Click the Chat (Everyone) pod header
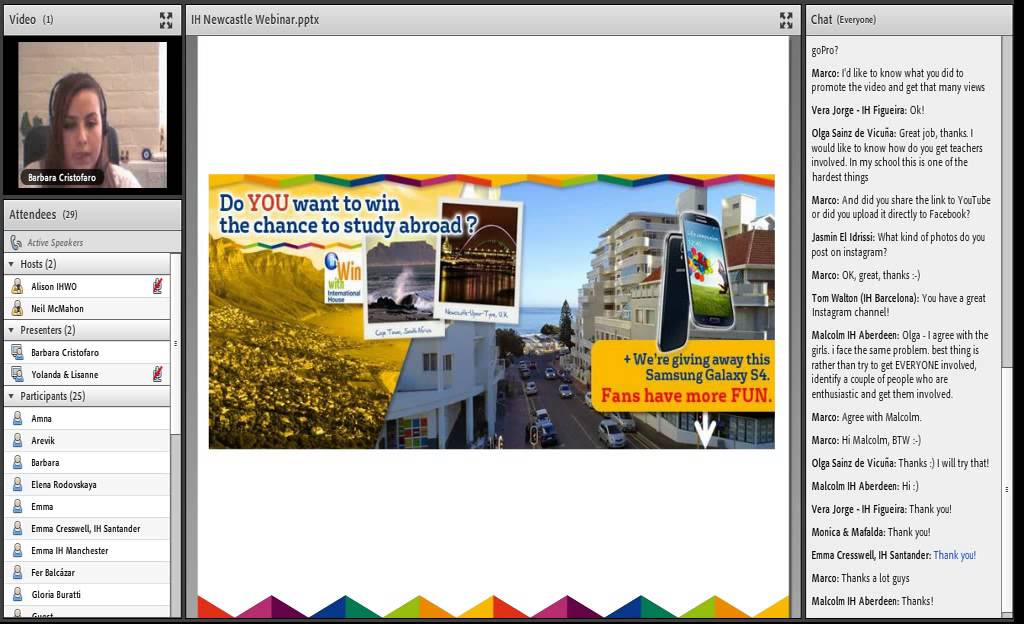The height and width of the screenshot is (624, 1024). click(908, 20)
